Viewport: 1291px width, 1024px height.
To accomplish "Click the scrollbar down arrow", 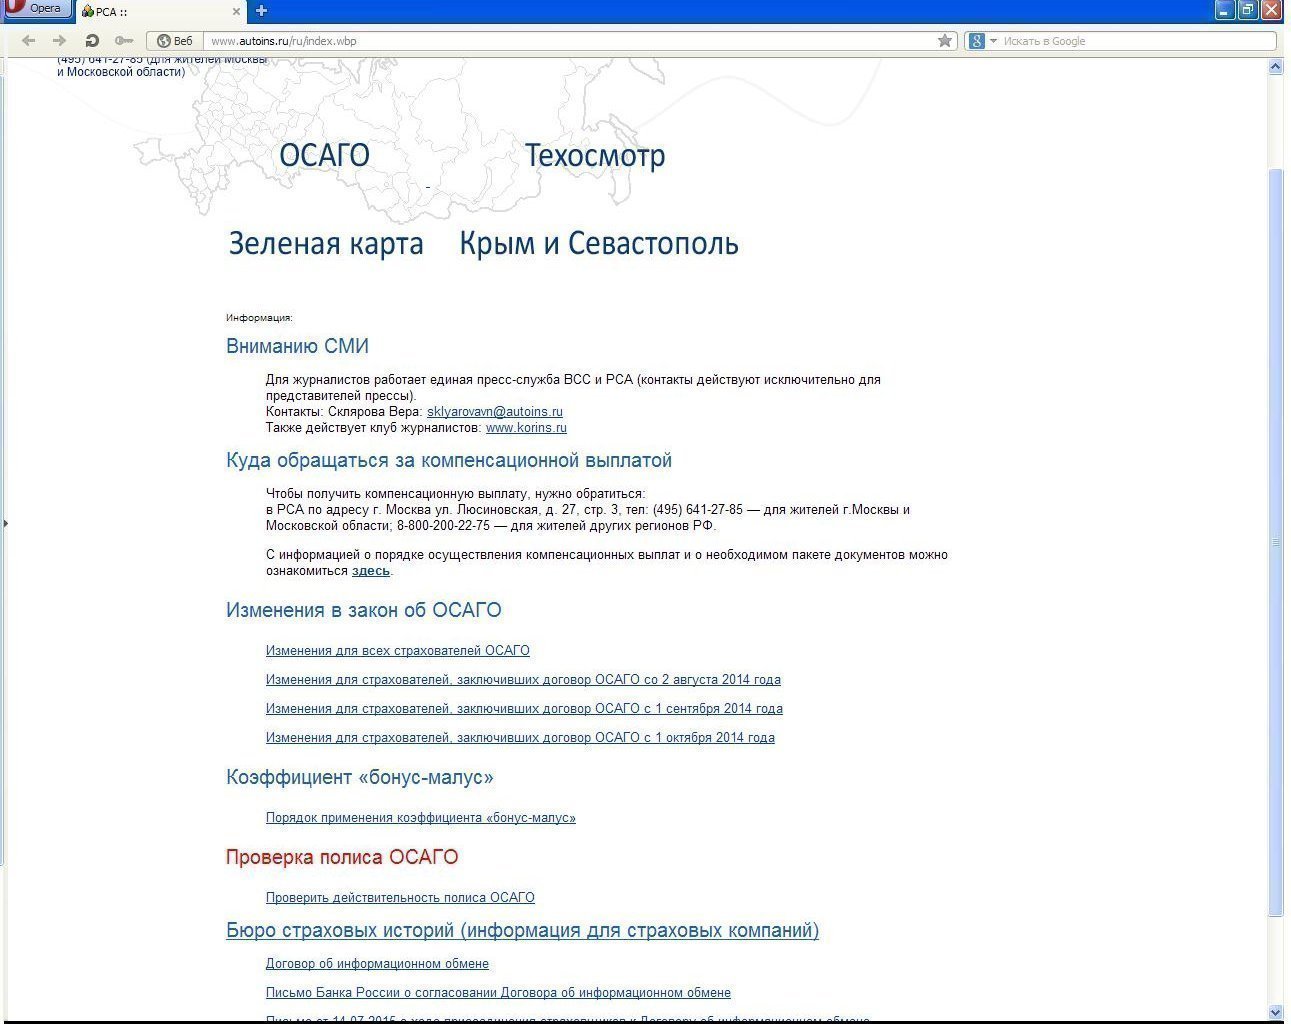I will 1275,1012.
